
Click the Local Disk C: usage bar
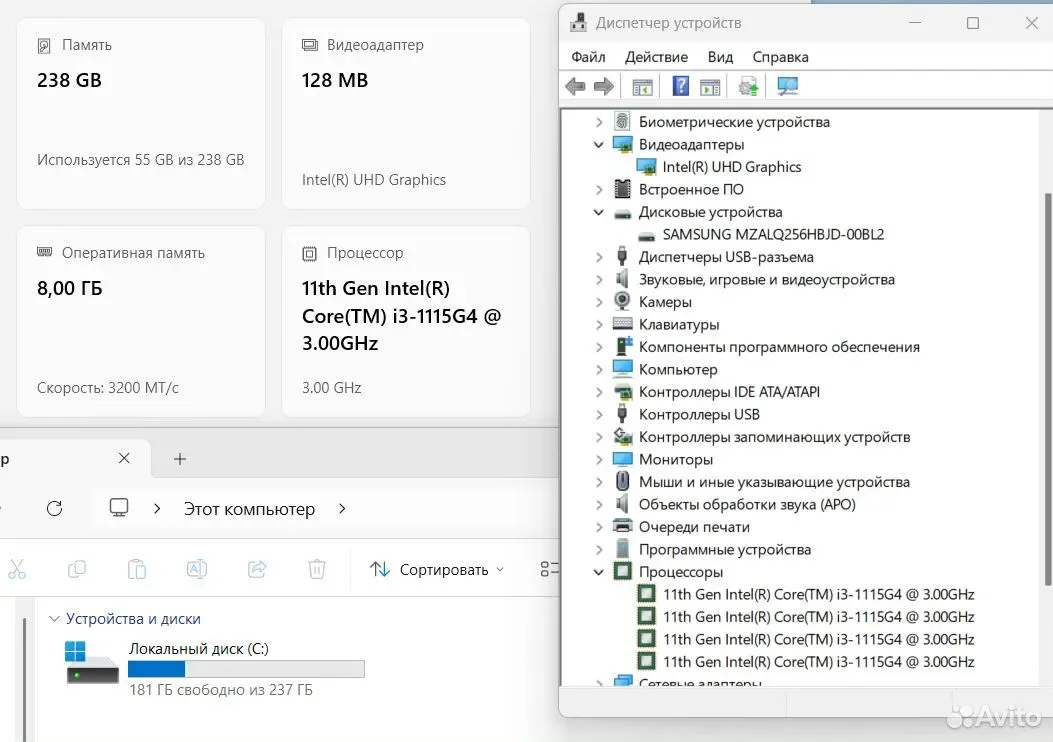[x=246, y=669]
